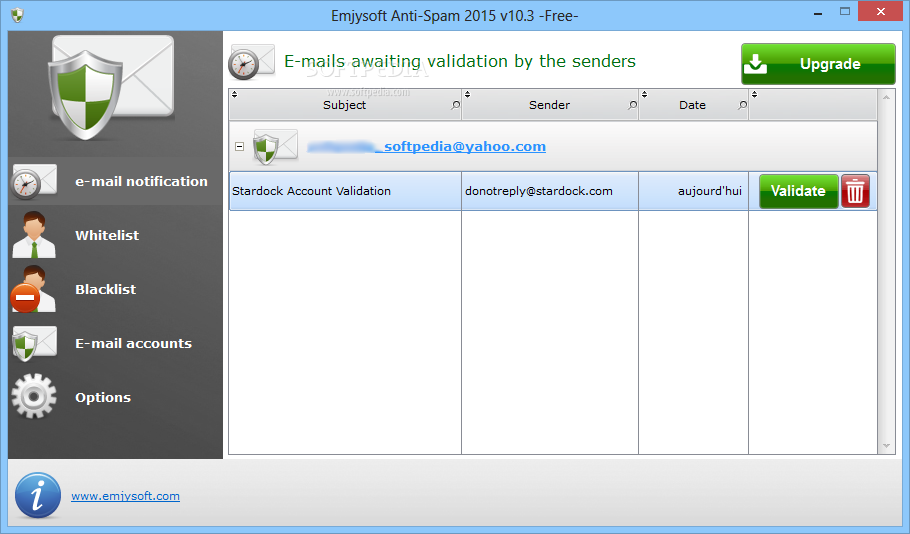
Task: Click the large shield envelope logo
Action: 111,87
